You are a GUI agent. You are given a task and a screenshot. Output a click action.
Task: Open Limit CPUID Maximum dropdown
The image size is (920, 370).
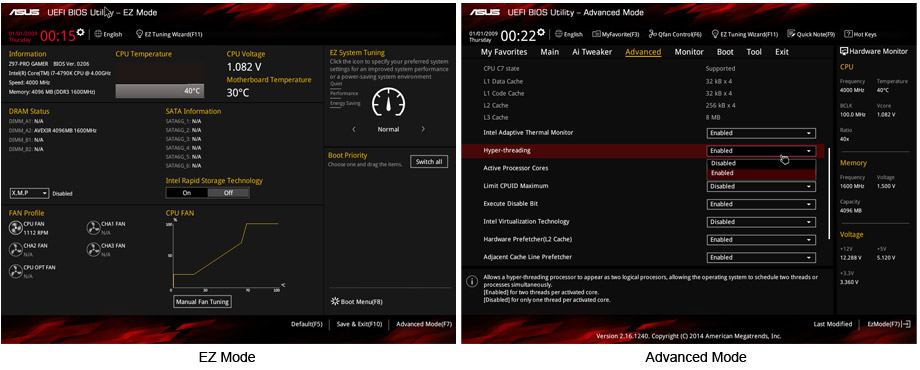click(x=761, y=186)
